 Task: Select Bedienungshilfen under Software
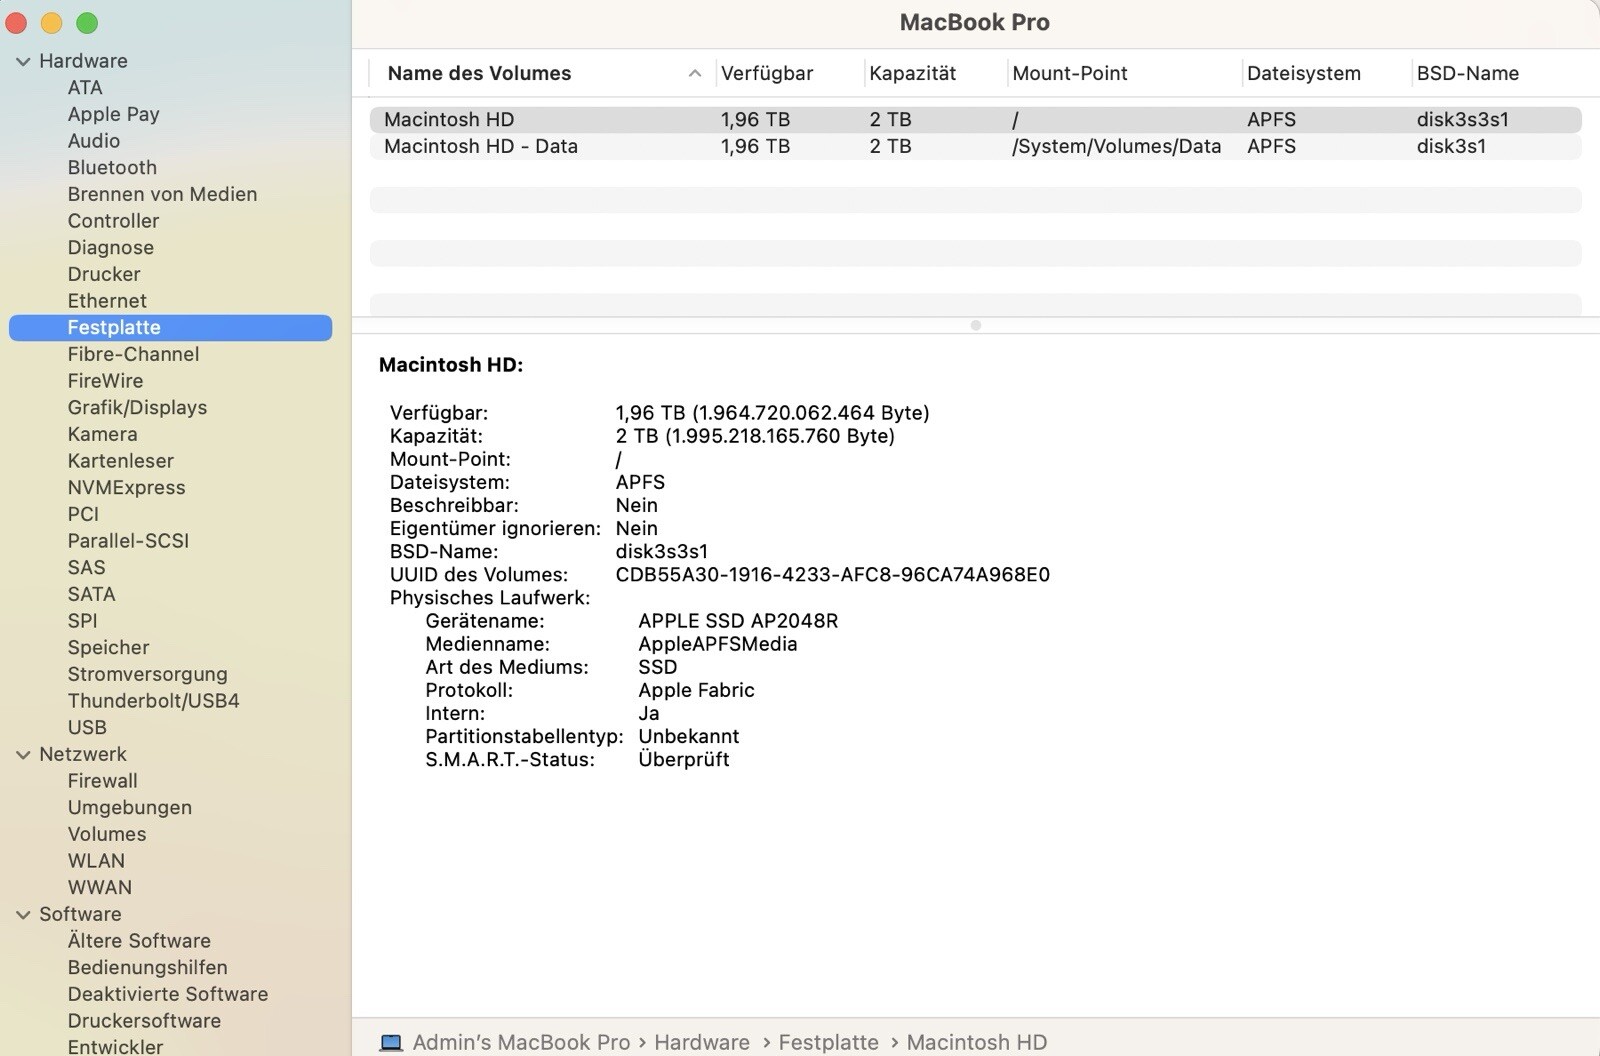[147, 967]
